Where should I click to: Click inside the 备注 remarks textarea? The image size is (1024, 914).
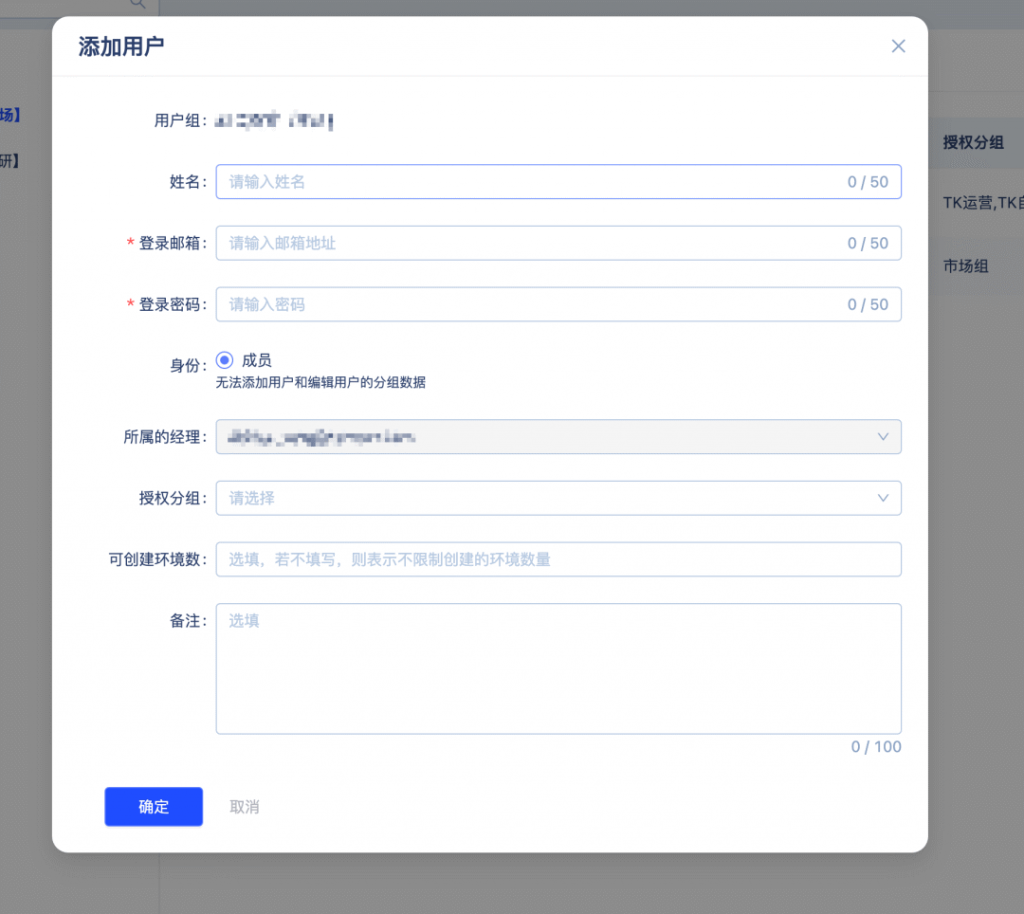tap(558, 668)
